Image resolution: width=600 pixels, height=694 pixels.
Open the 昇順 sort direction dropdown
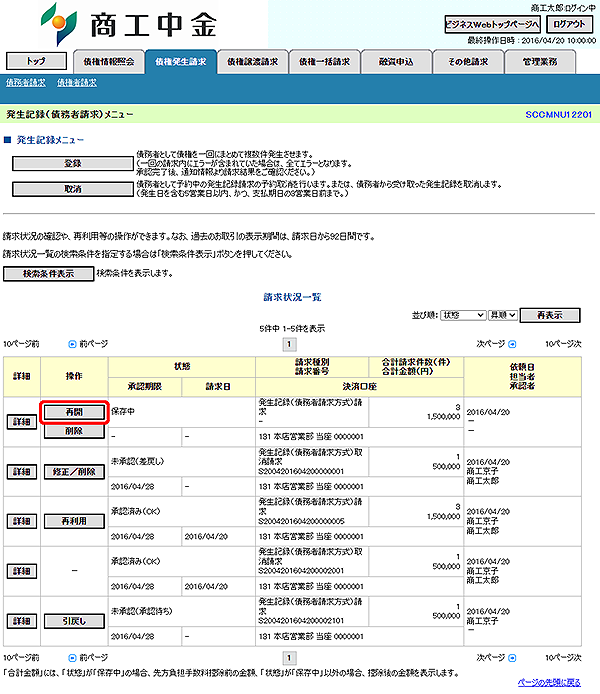click(503, 315)
